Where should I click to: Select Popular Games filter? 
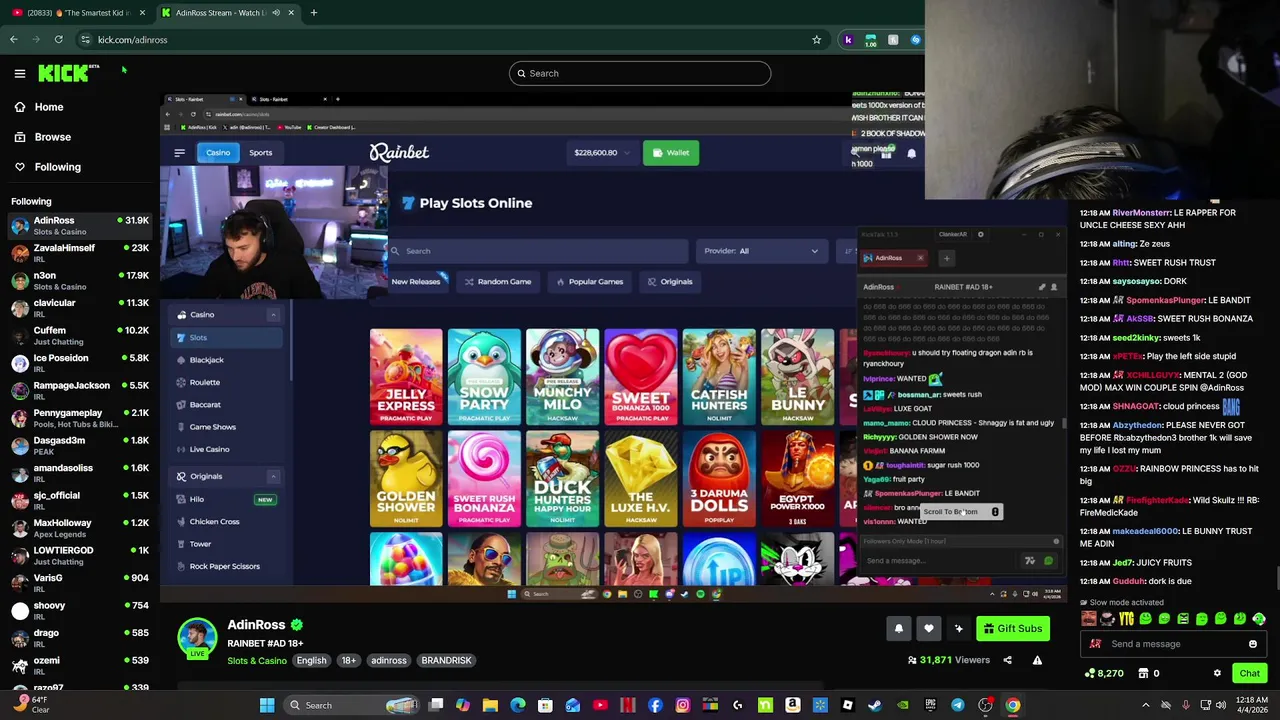[x=589, y=282]
